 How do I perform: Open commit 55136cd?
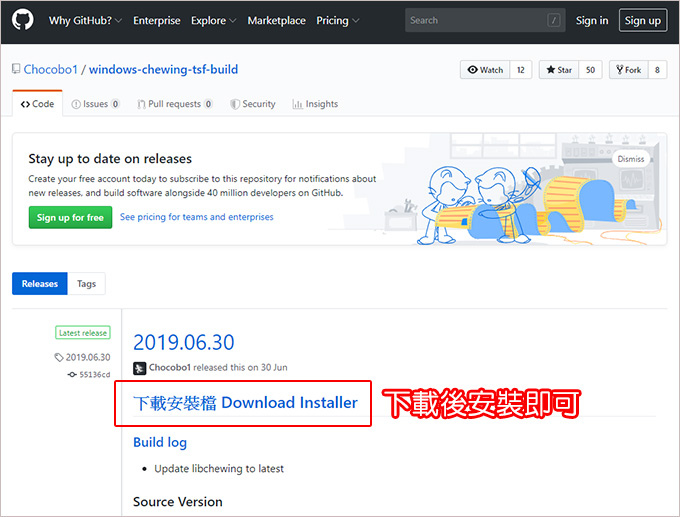point(89,374)
